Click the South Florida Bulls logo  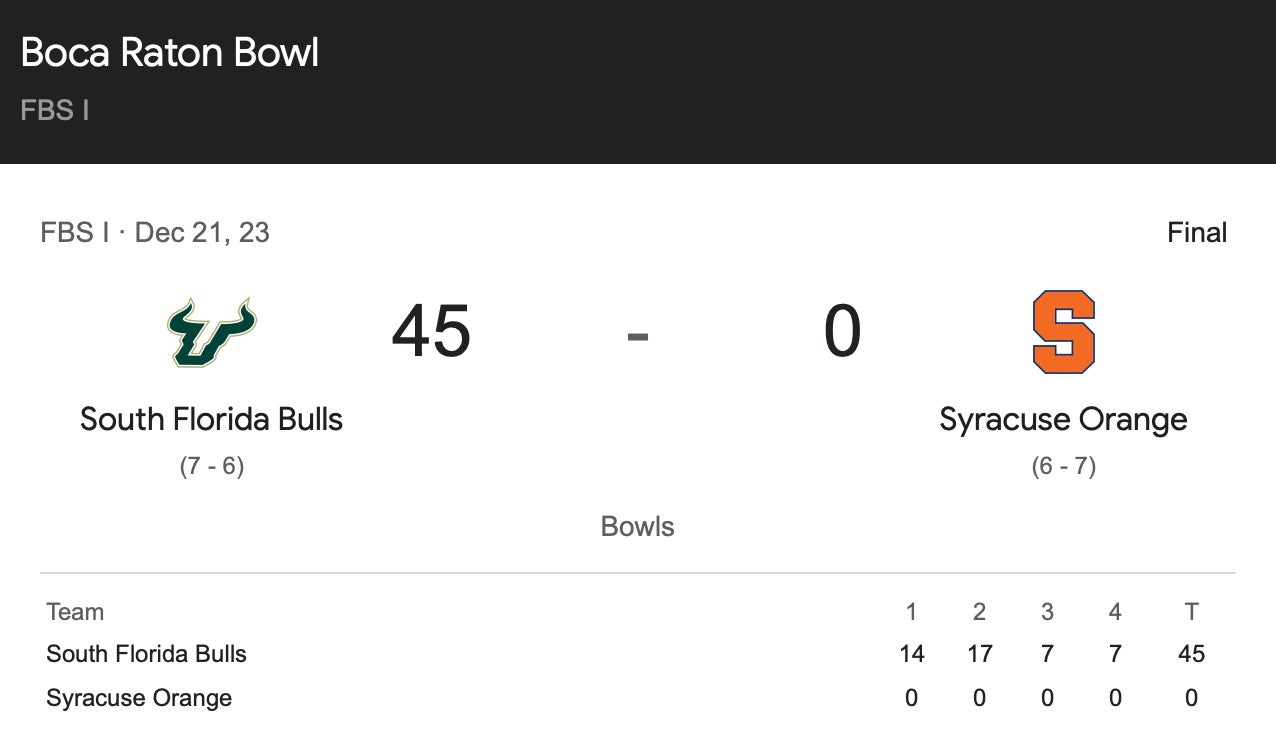coord(211,332)
